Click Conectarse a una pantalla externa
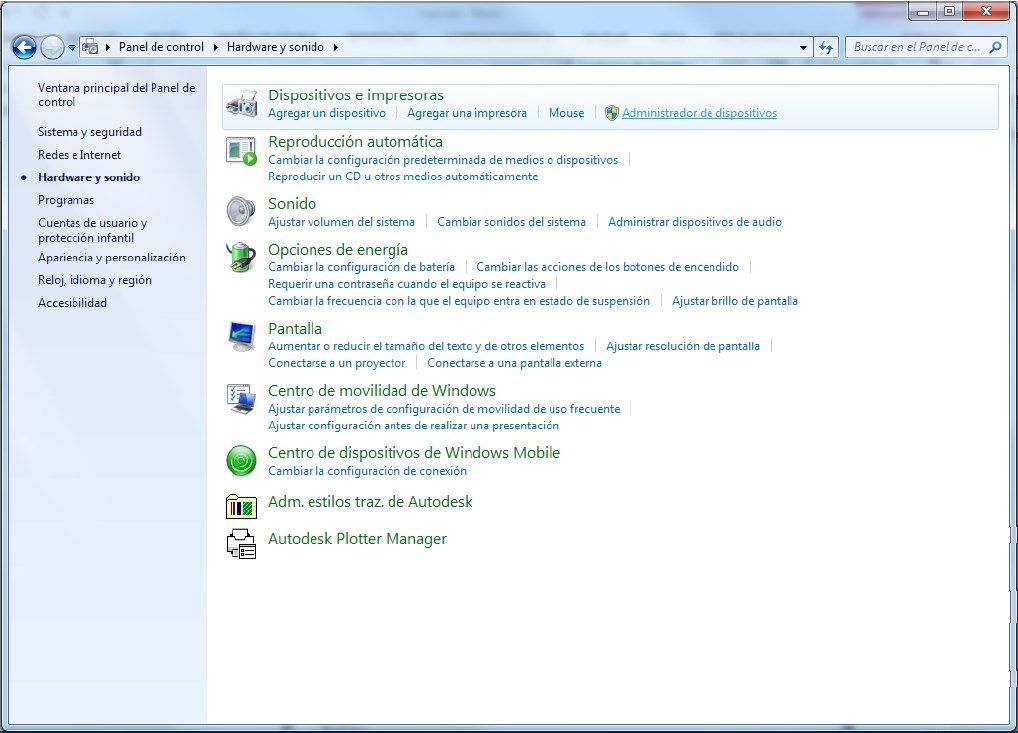1018x733 pixels. 514,363
